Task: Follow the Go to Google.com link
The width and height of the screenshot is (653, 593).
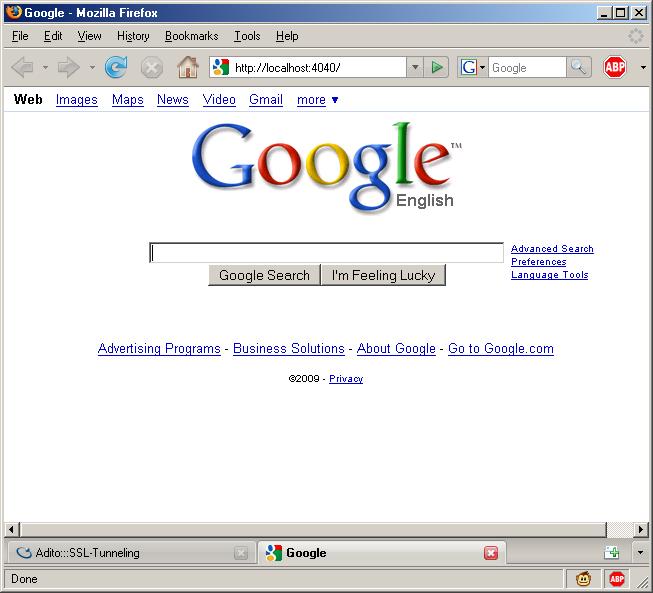Action: pos(501,349)
